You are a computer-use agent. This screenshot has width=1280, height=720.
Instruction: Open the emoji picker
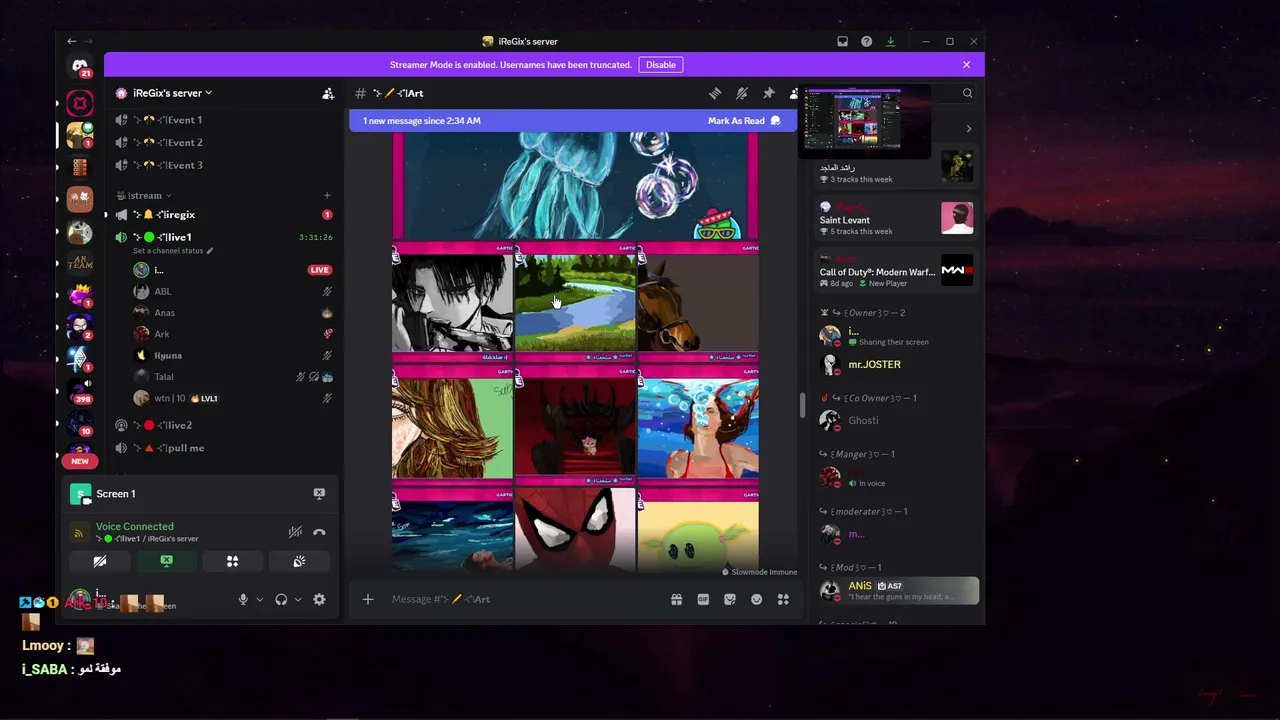756,599
